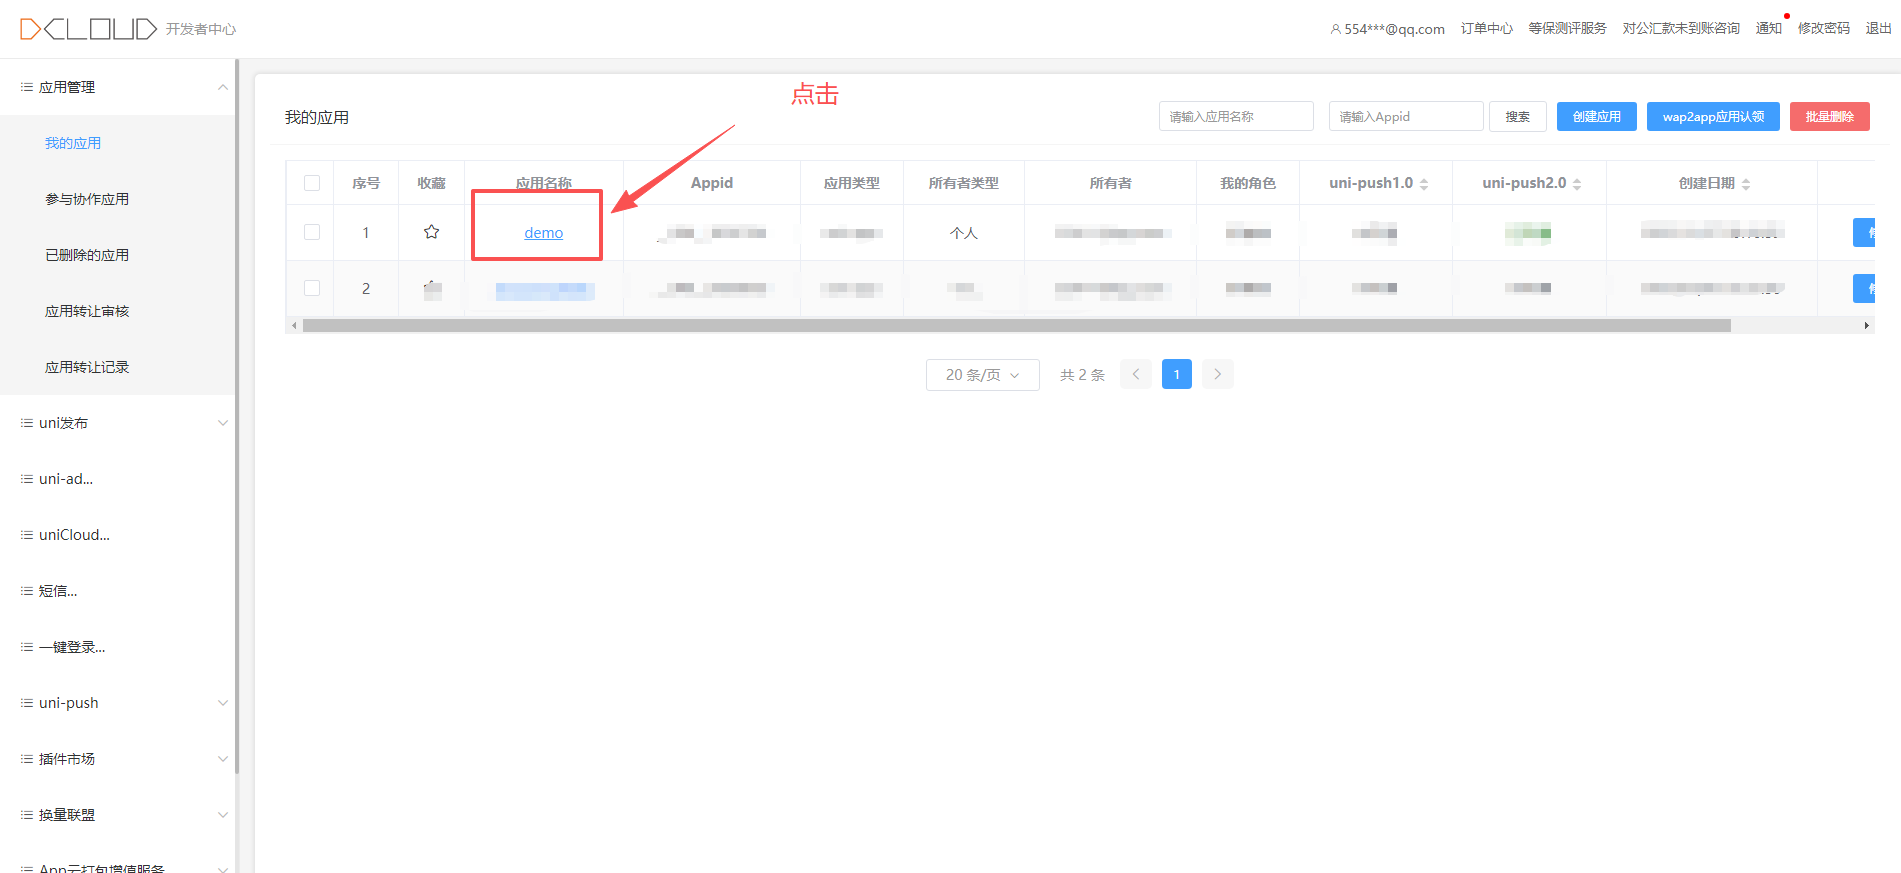Image resolution: width=1901 pixels, height=873 pixels.
Task: Open the 20 条/页 page size dropdown
Action: pos(982,375)
